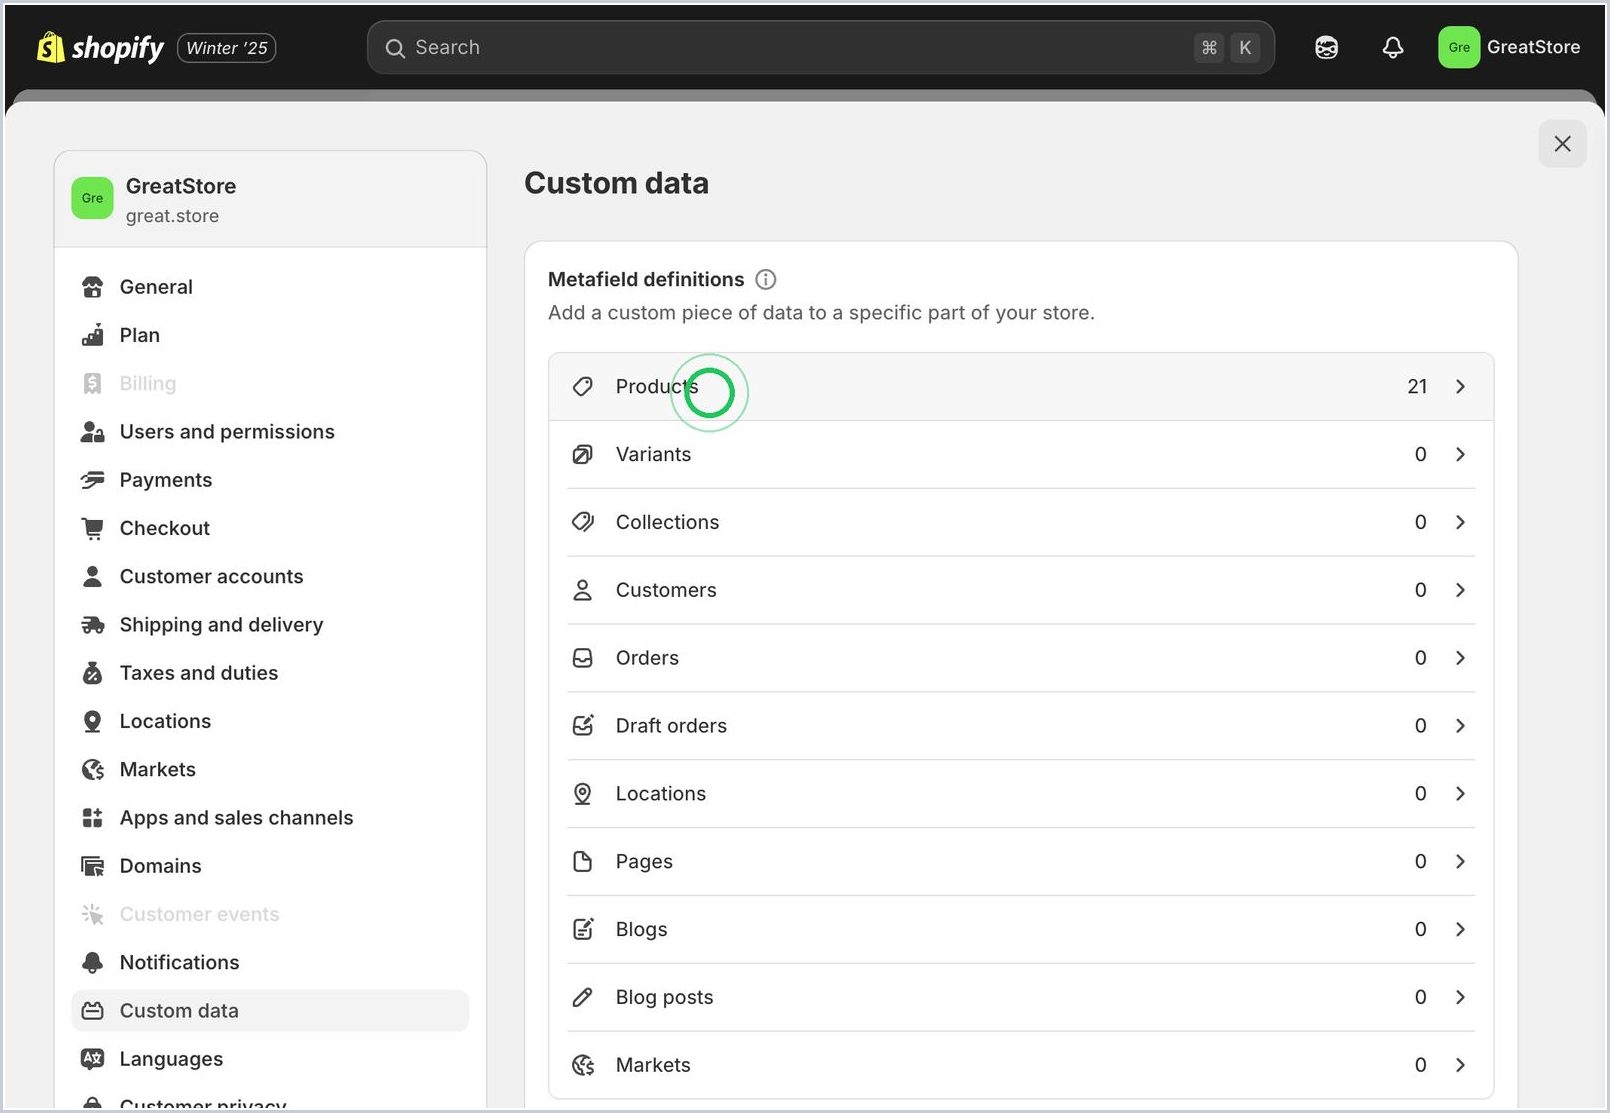Image resolution: width=1610 pixels, height=1113 pixels.
Task: Expand the Pages row chevron
Action: (x=1460, y=861)
